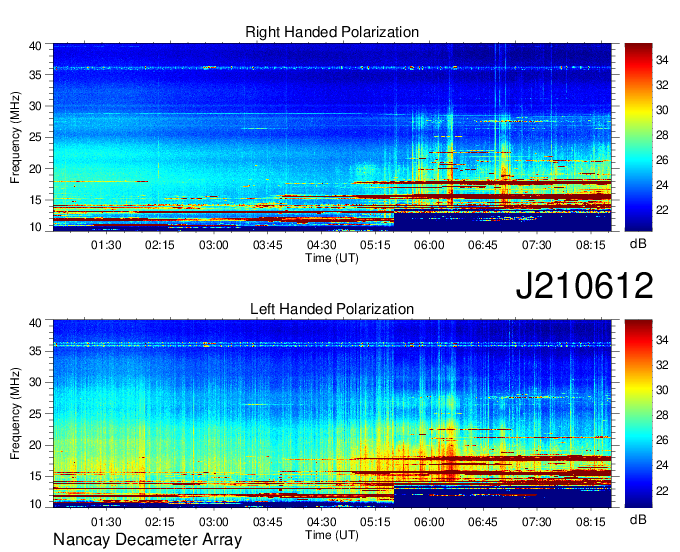Image resolution: width=680 pixels, height=552 pixels.
Task: Click the 26 dB tick on bottom colorbar
Action: 662,440
